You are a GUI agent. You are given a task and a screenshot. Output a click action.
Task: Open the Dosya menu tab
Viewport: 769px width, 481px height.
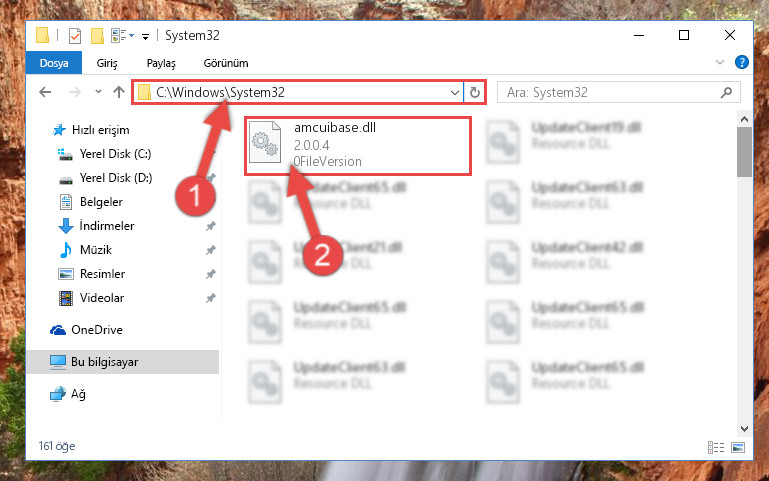[54, 63]
